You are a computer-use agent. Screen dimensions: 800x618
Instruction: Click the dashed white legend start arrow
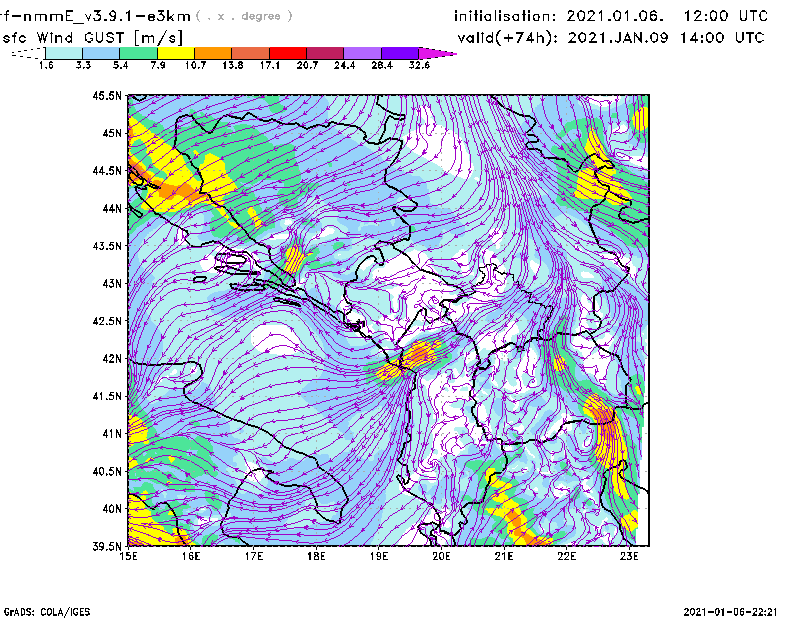(x=28, y=53)
